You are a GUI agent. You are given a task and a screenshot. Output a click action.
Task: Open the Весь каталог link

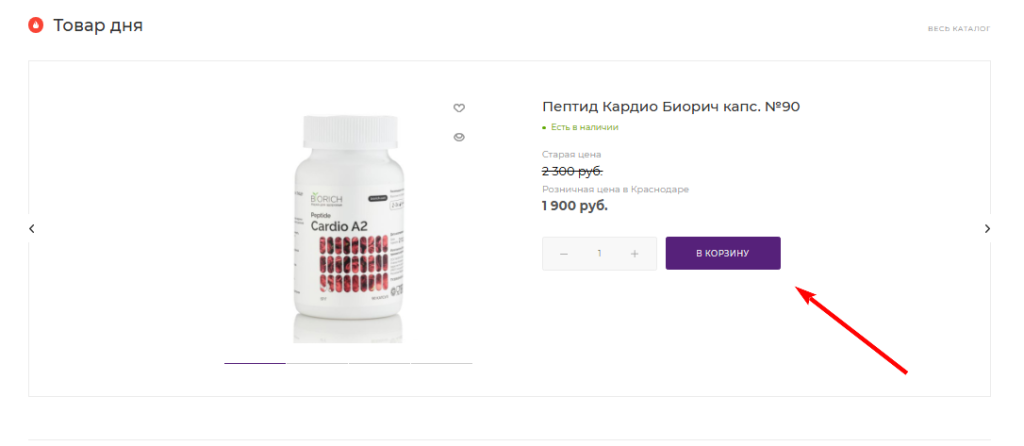[958, 28]
